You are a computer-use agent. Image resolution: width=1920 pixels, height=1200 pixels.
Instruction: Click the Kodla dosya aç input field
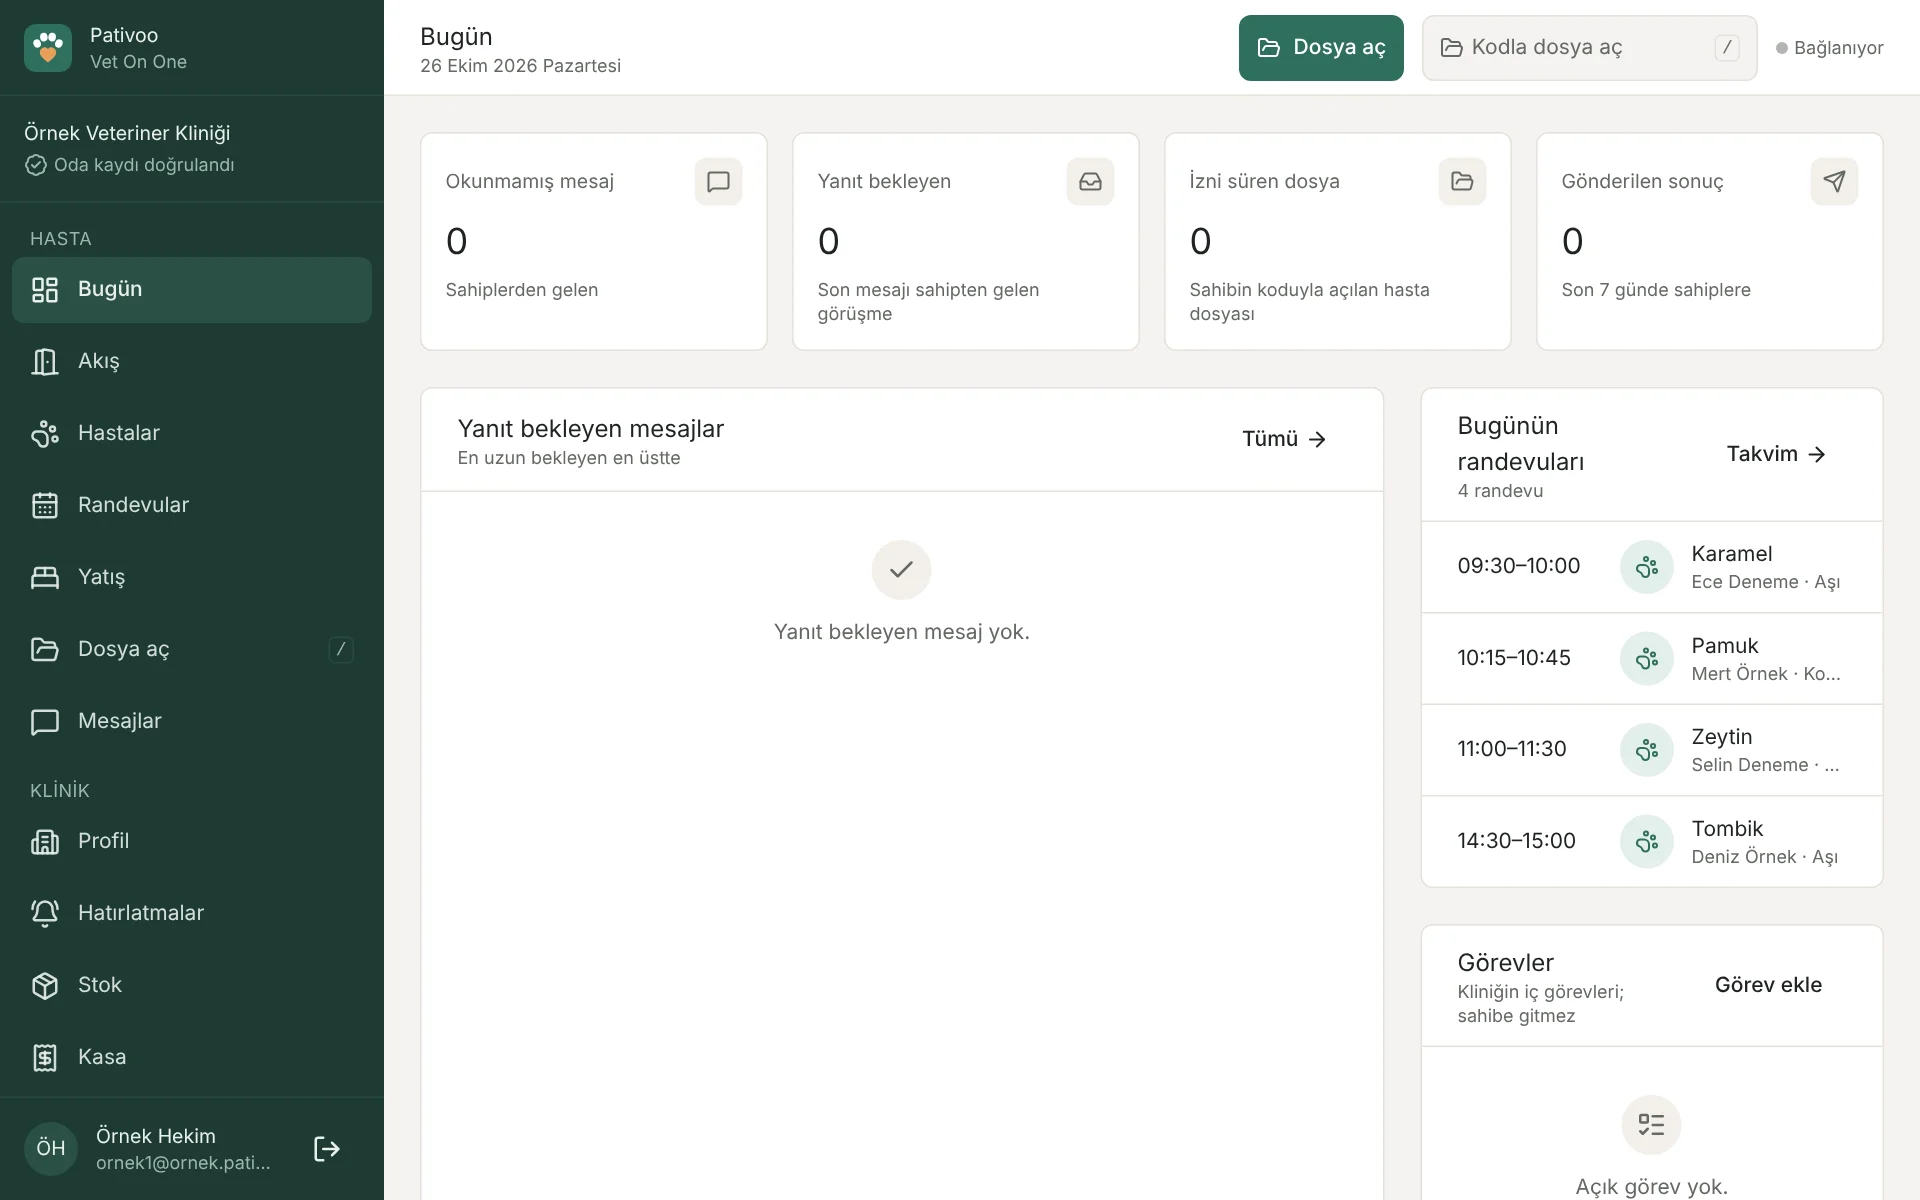(1589, 48)
